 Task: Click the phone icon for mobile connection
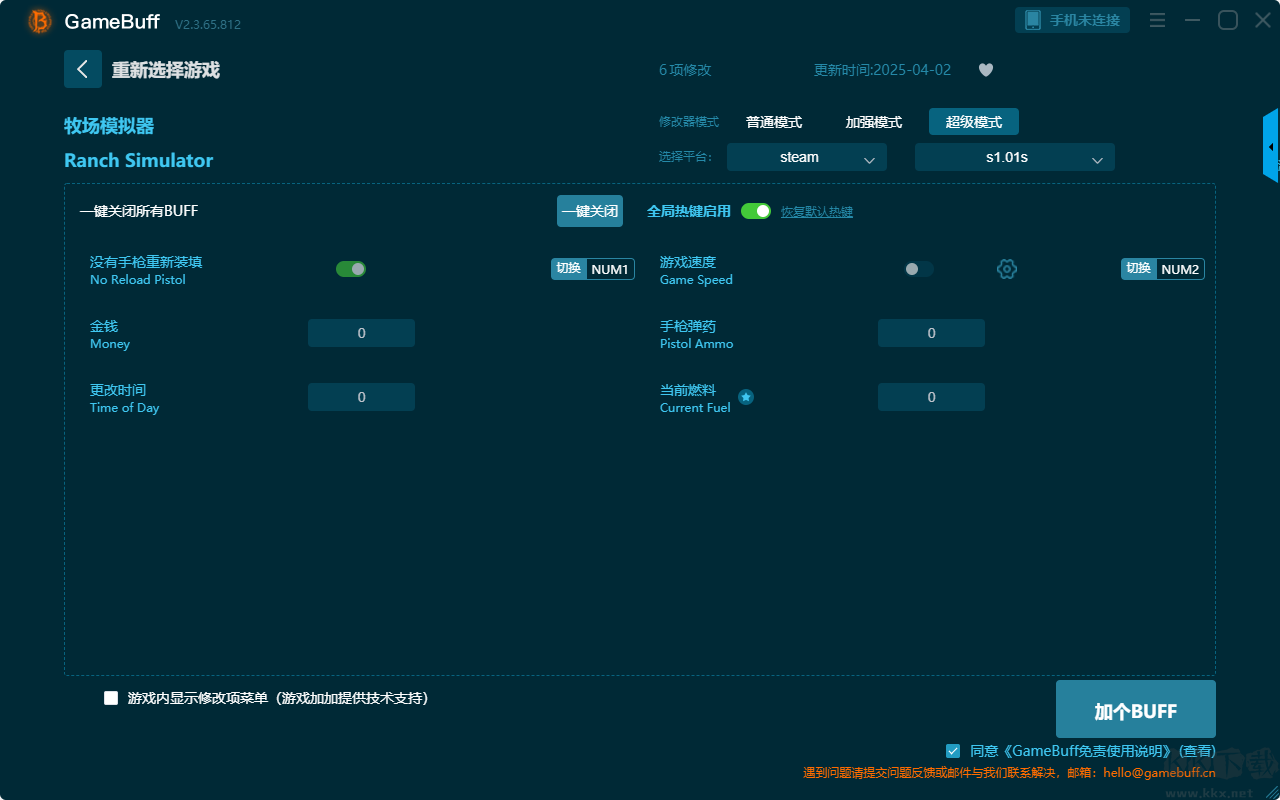pyautogui.click(x=1033, y=20)
